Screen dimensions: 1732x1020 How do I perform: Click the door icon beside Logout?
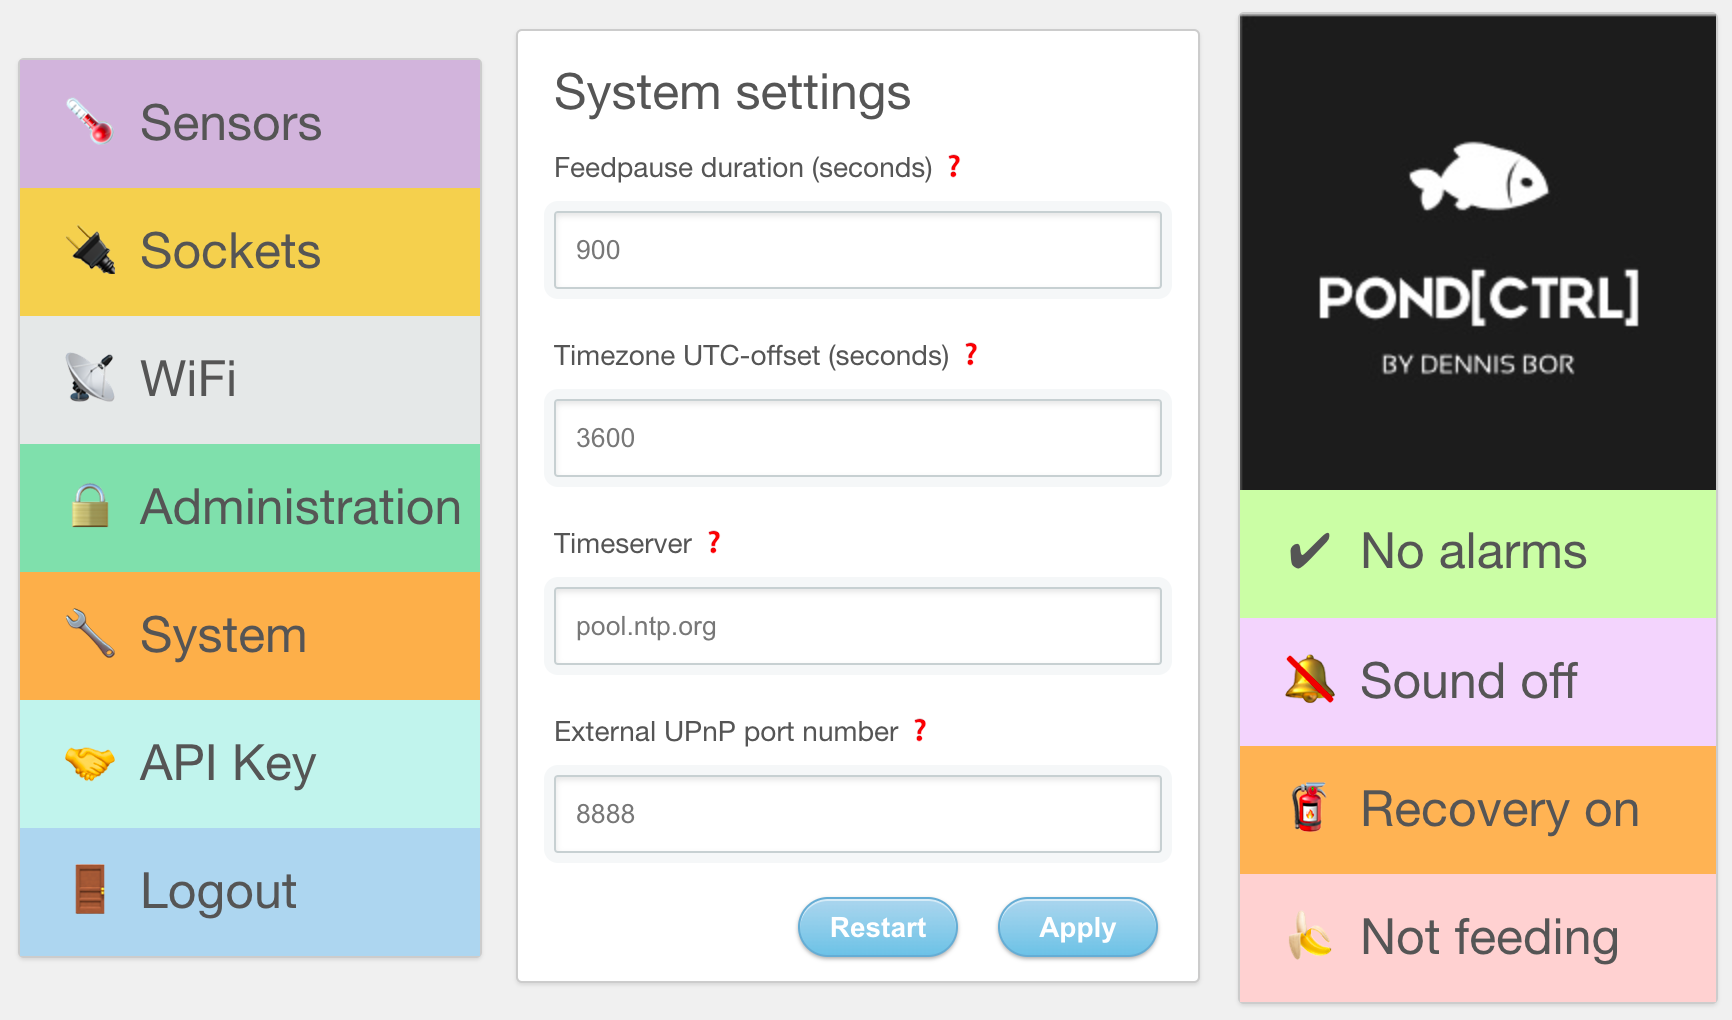pos(90,890)
